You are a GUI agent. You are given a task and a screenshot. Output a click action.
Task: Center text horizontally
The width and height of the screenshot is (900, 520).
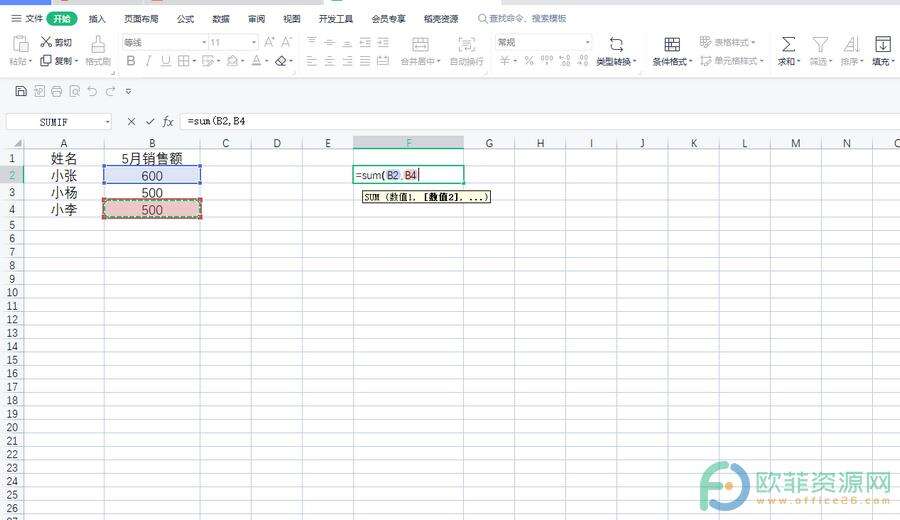(x=329, y=60)
